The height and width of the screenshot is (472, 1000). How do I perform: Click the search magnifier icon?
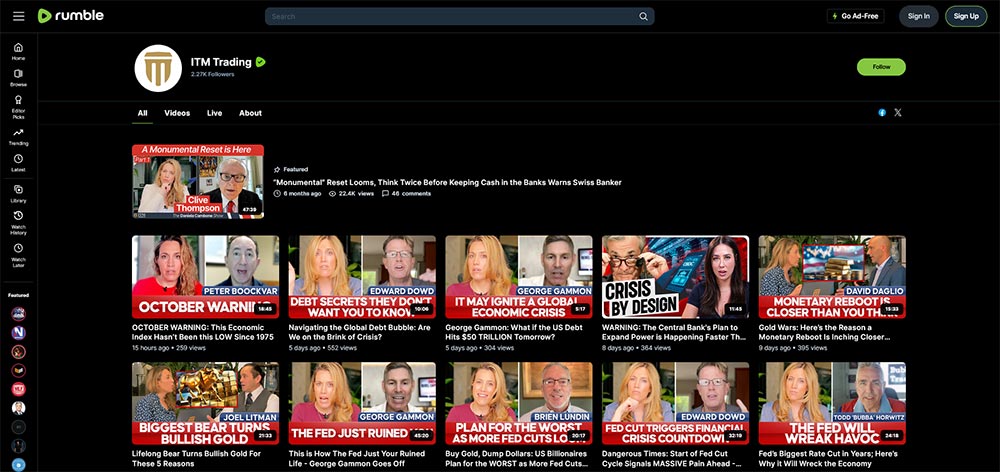point(644,16)
